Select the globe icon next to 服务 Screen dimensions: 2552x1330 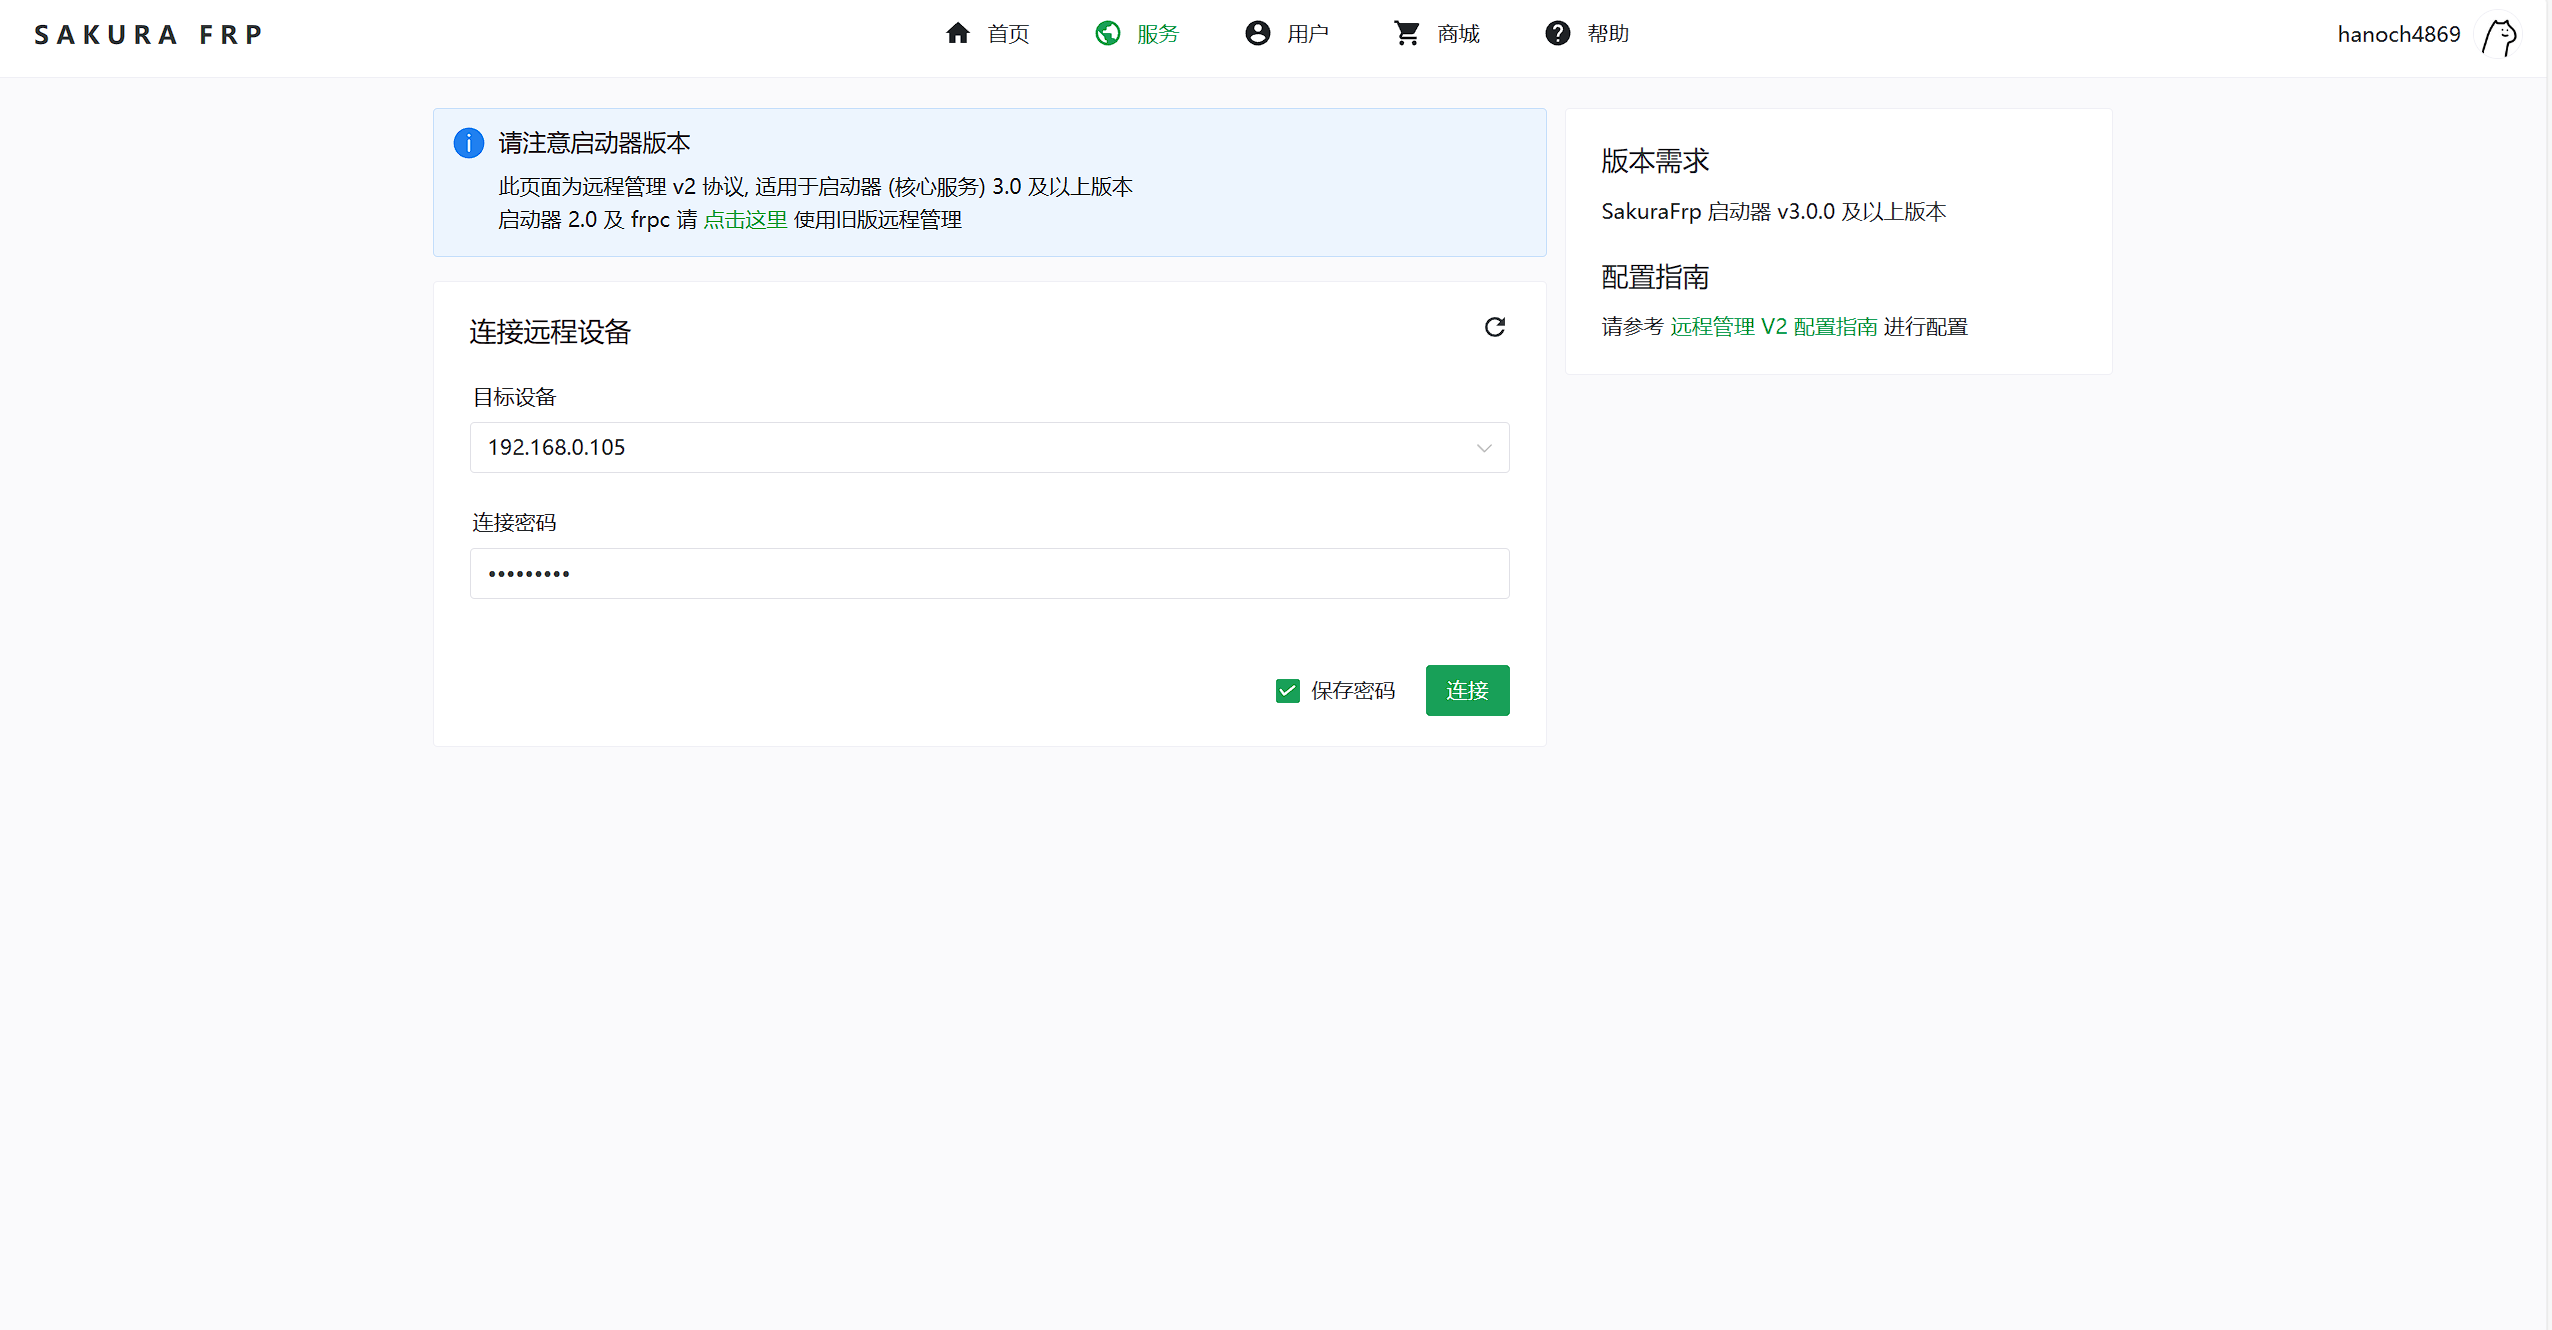point(1107,33)
